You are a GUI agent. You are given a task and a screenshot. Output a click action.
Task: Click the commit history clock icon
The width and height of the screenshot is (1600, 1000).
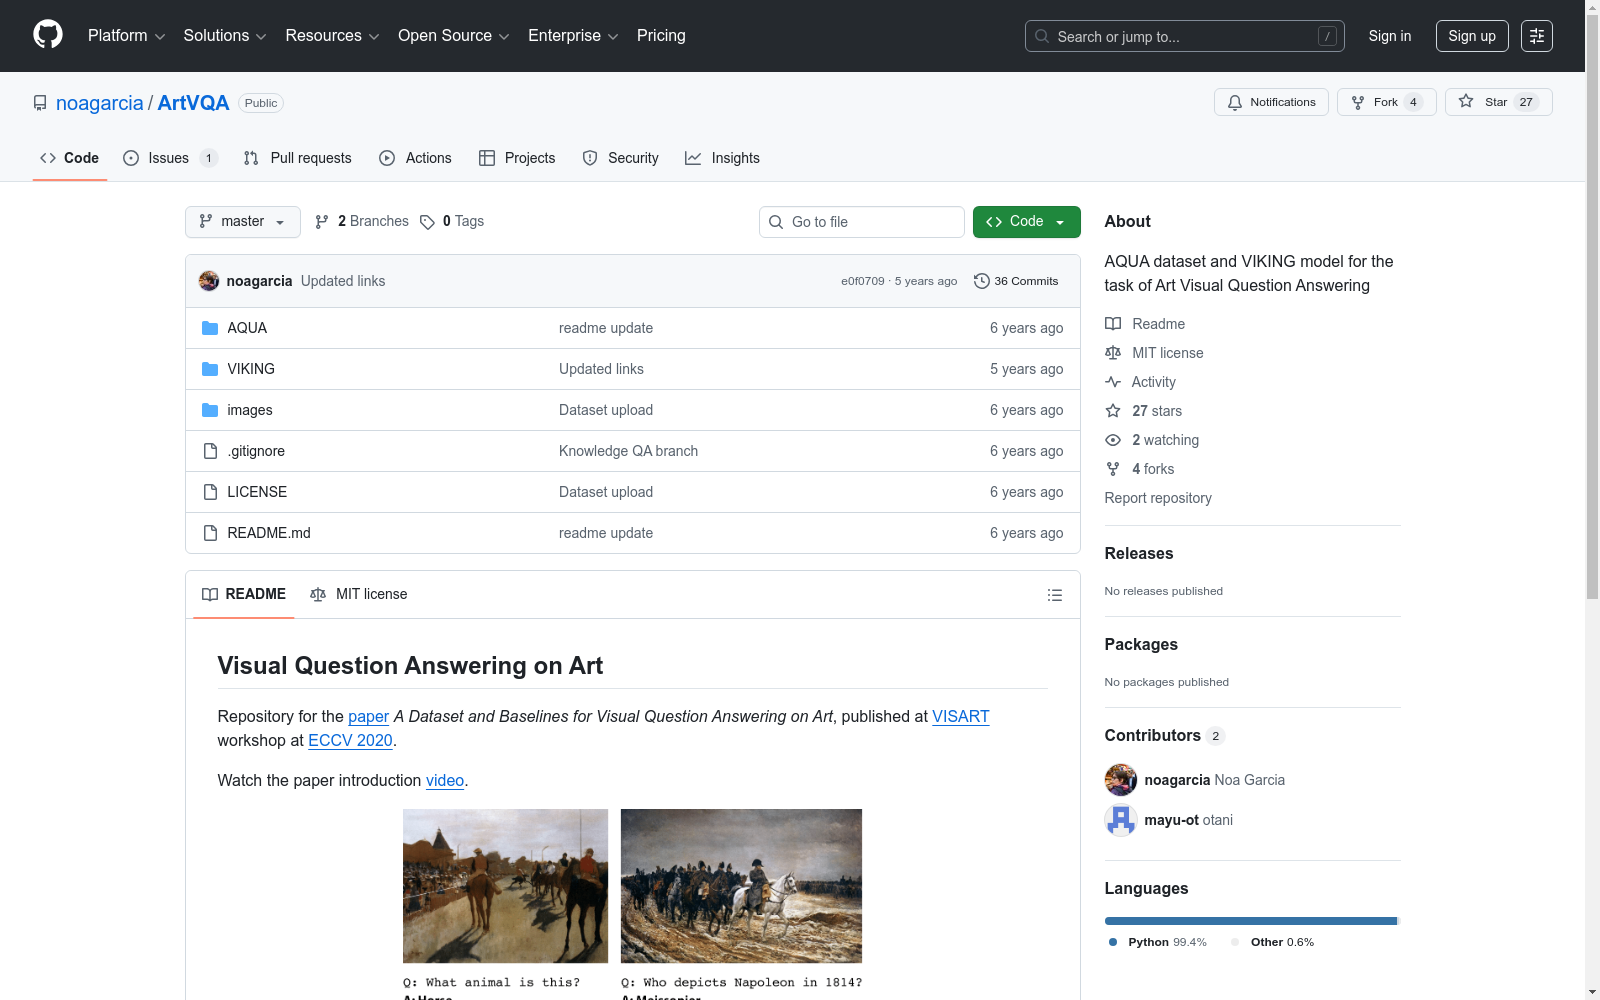(982, 281)
